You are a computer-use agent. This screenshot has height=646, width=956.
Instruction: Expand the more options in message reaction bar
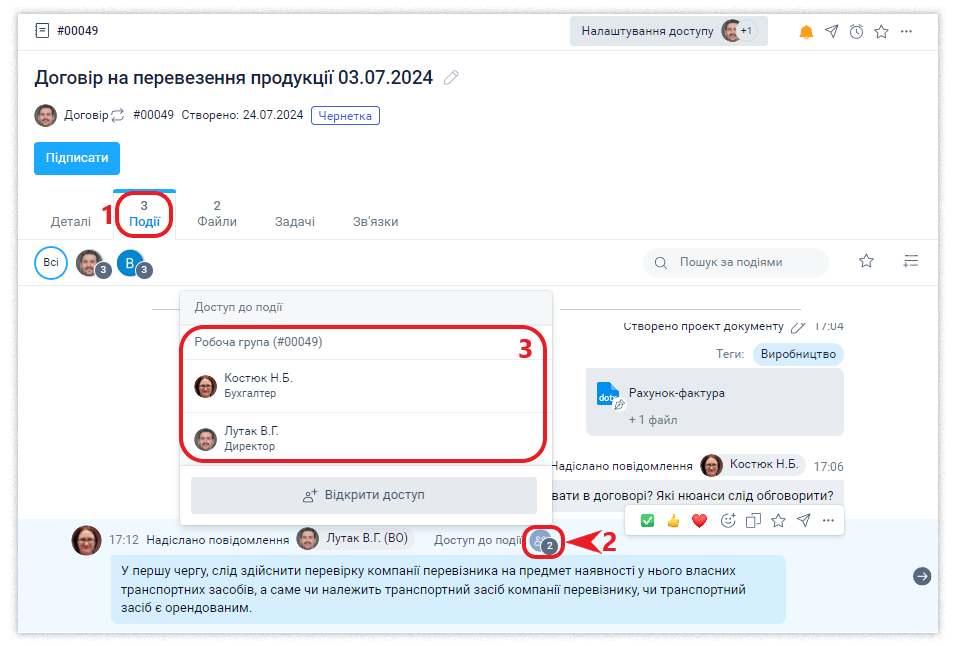[828, 520]
